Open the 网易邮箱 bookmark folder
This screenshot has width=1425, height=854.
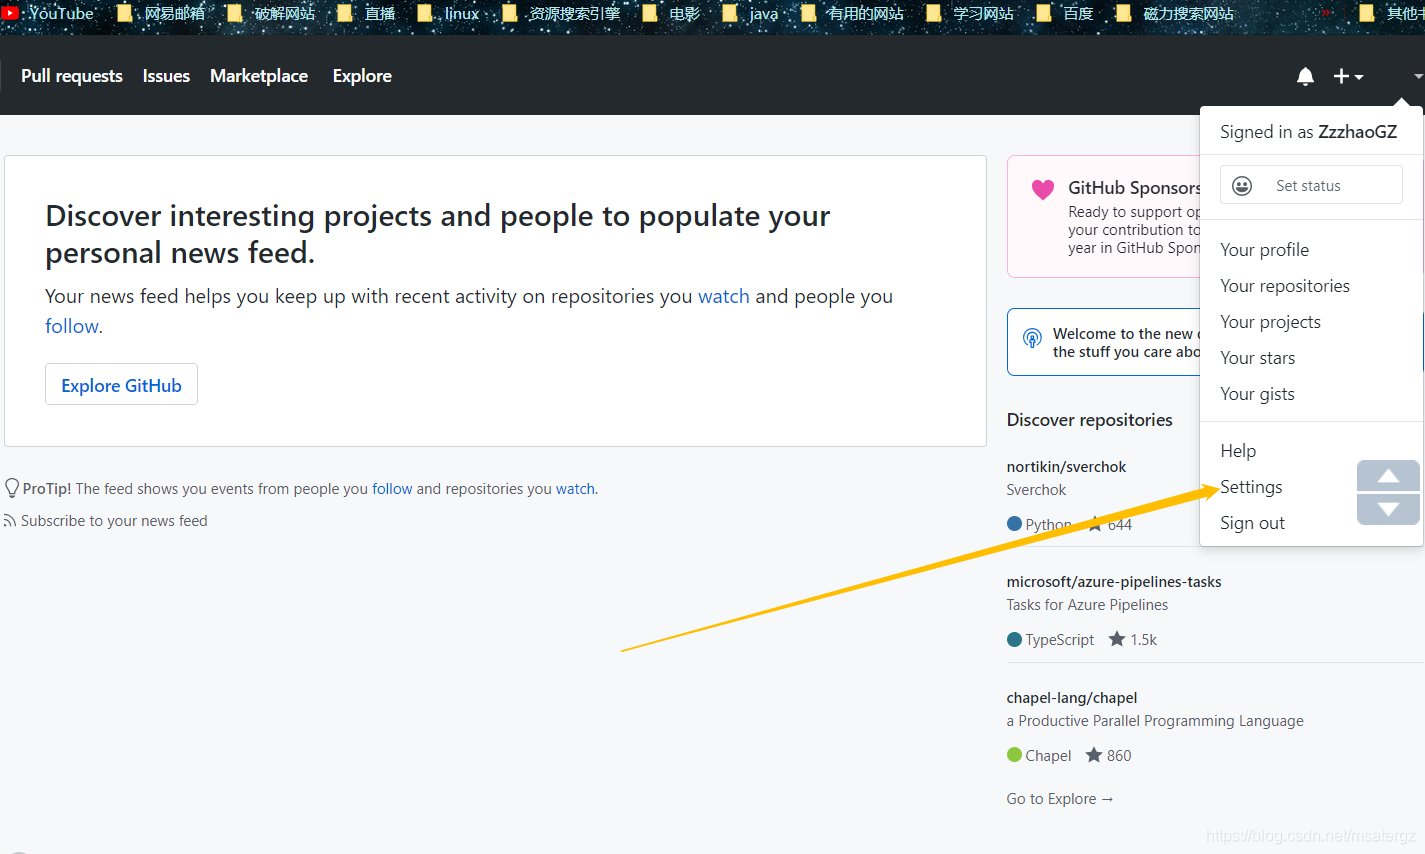point(161,13)
